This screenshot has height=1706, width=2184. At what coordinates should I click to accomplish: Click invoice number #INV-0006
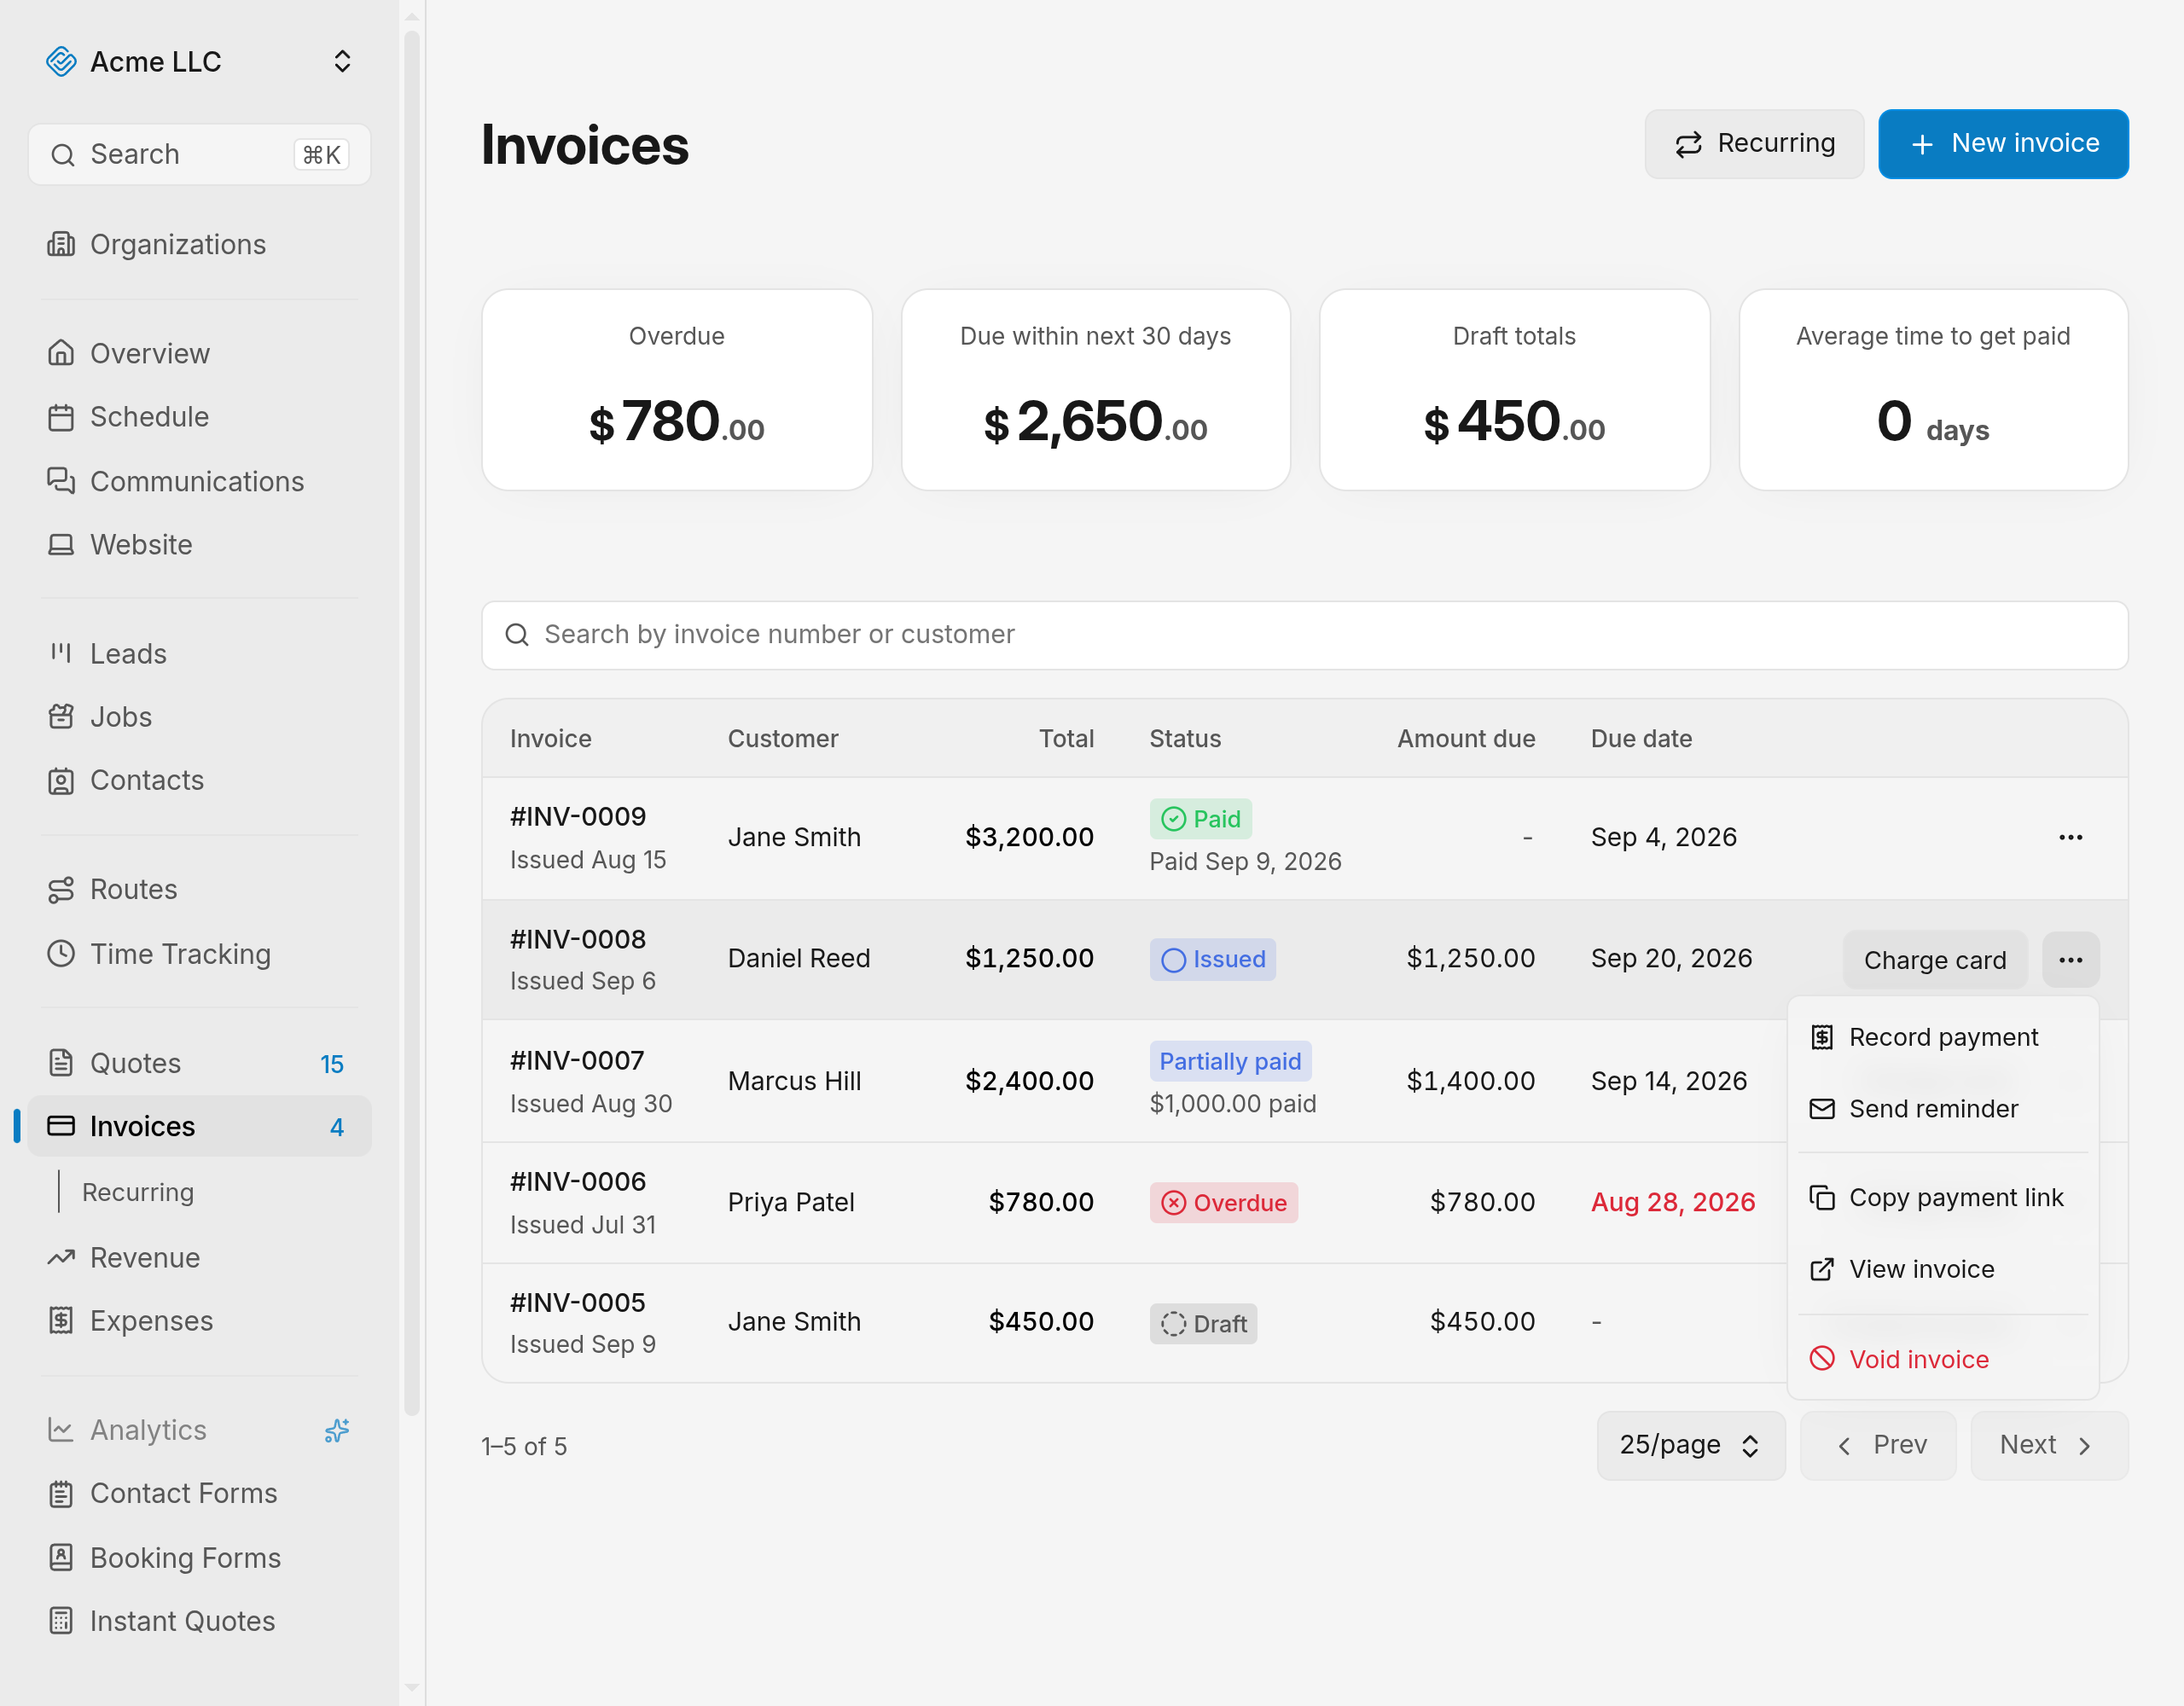pos(578,1181)
